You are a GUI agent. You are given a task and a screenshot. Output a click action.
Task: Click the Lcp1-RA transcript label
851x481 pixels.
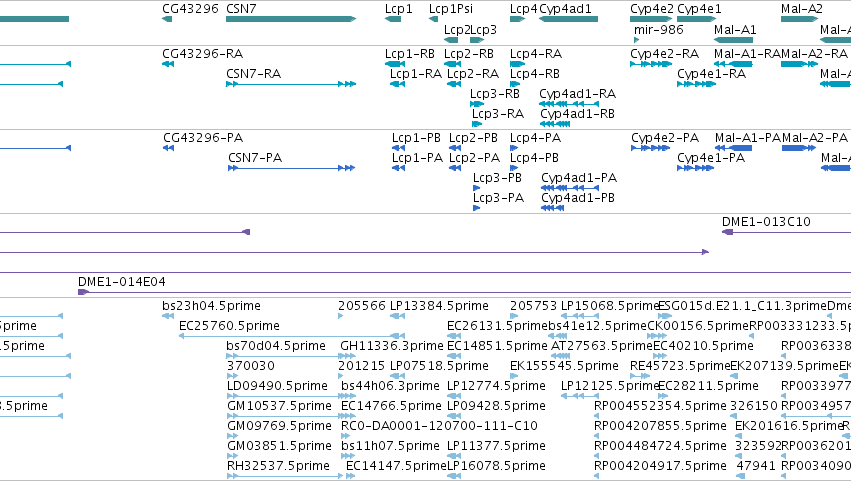pyautogui.click(x=416, y=74)
